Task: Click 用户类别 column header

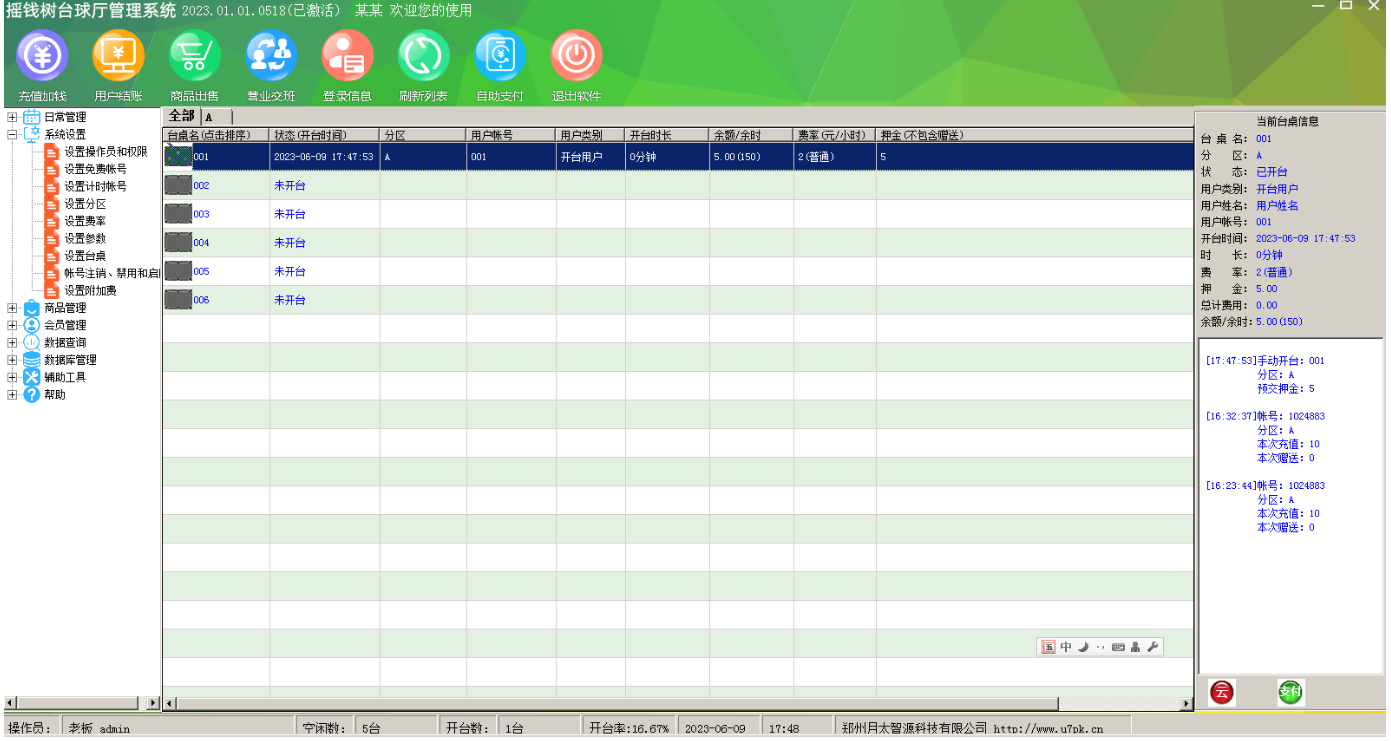Action: point(591,135)
